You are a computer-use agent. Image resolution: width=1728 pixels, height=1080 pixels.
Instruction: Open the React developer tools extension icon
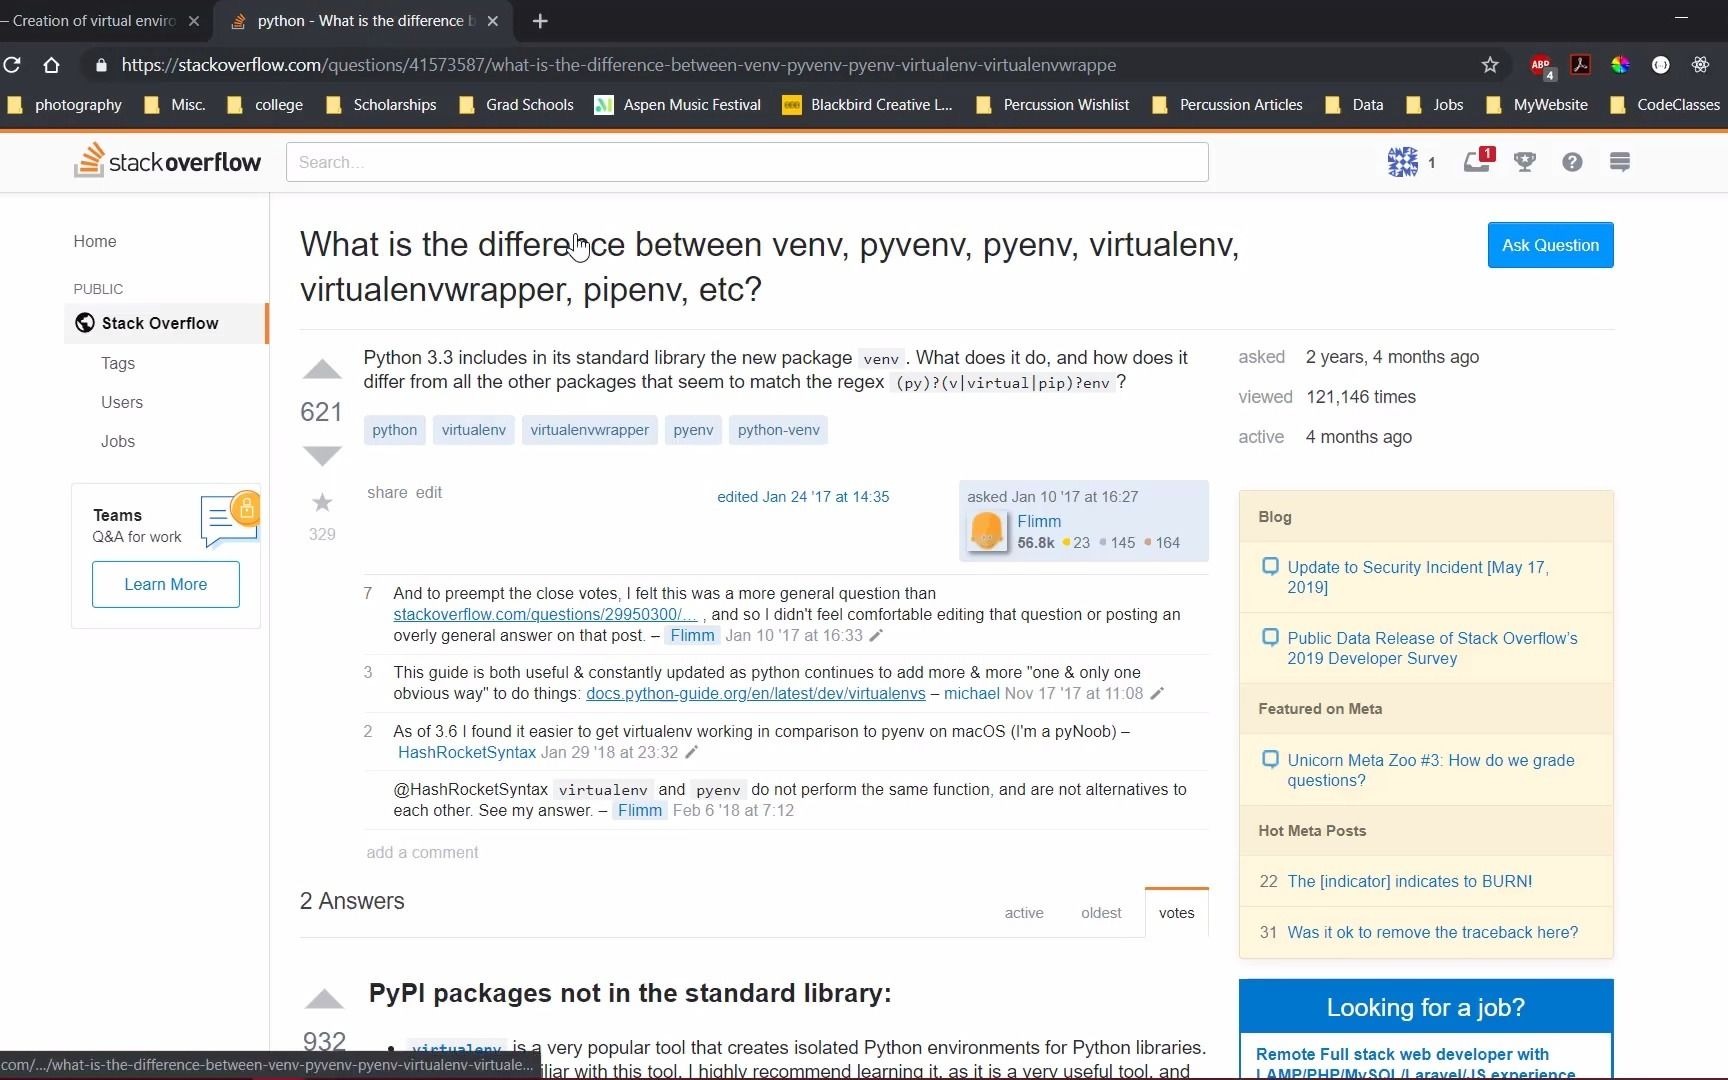click(1700, 65)
